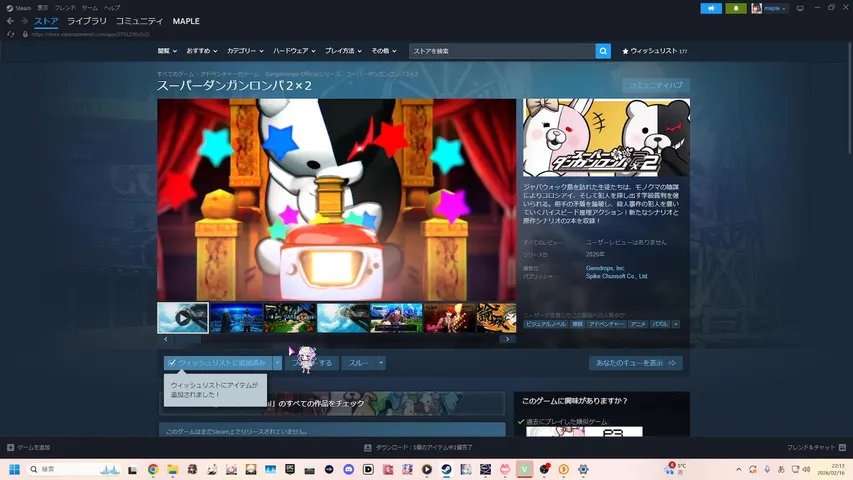Switch to ストア store tab
The height and width of the screenshot is (480, 853).
46,21
